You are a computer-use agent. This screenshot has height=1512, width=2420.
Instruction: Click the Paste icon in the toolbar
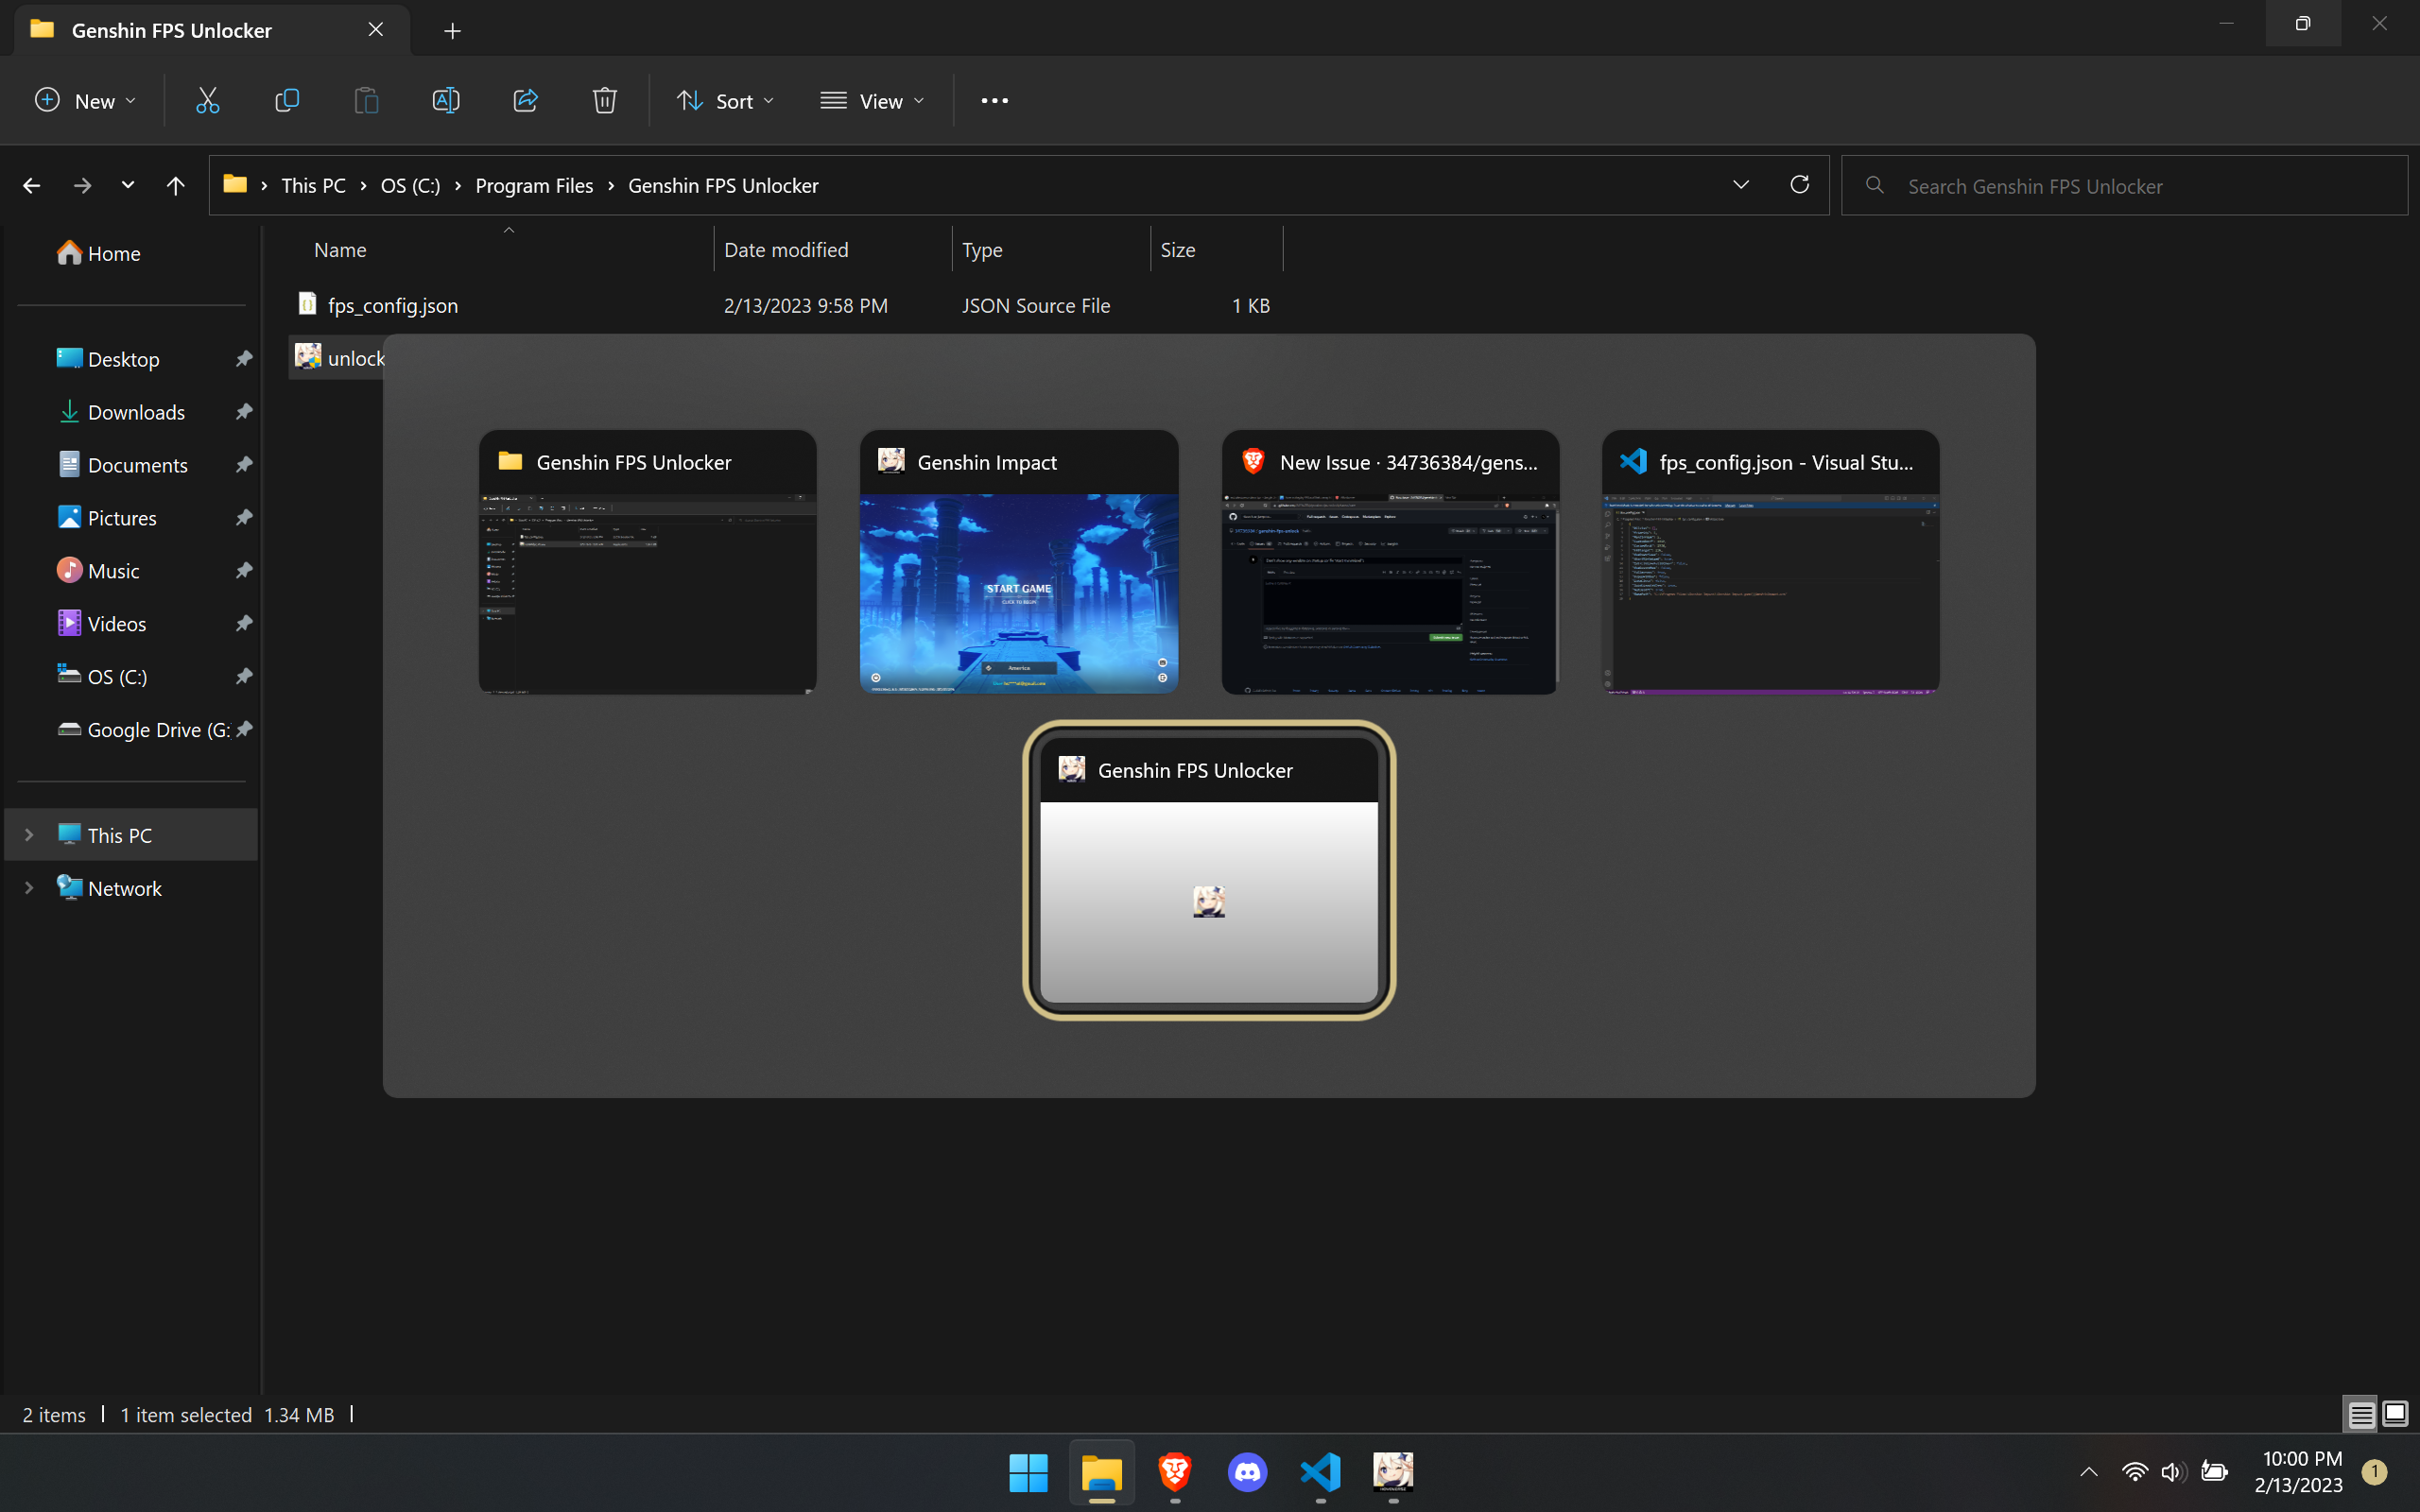click(x=366, y=100)
